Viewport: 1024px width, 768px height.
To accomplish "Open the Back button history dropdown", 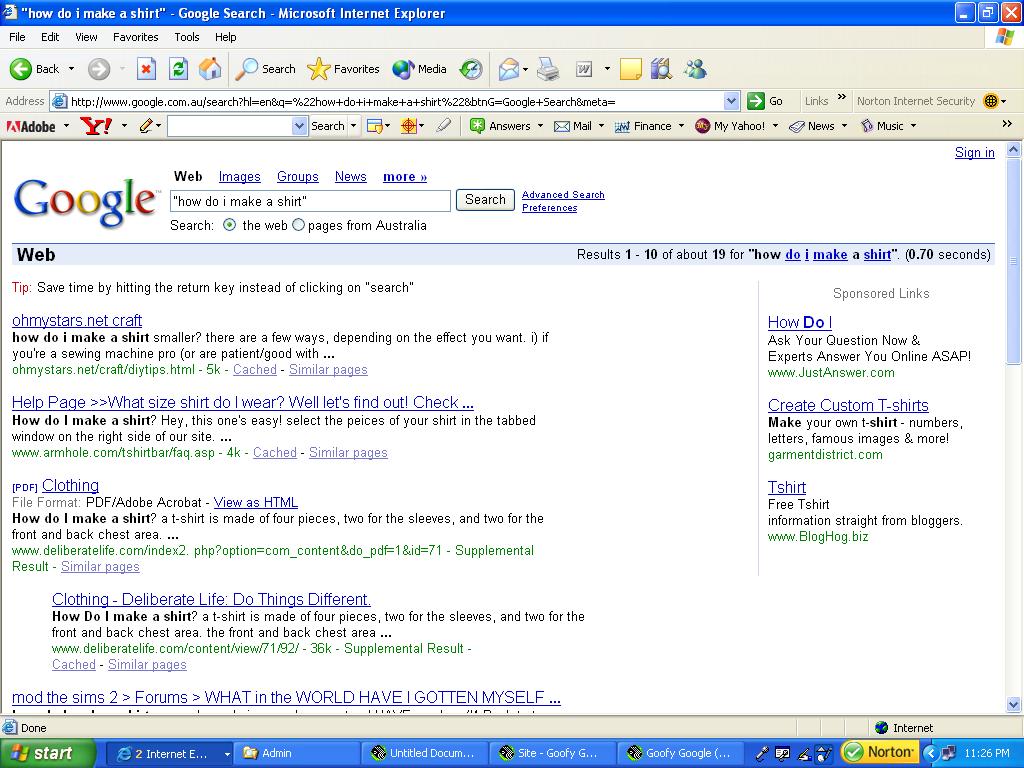I will [70, 69].
